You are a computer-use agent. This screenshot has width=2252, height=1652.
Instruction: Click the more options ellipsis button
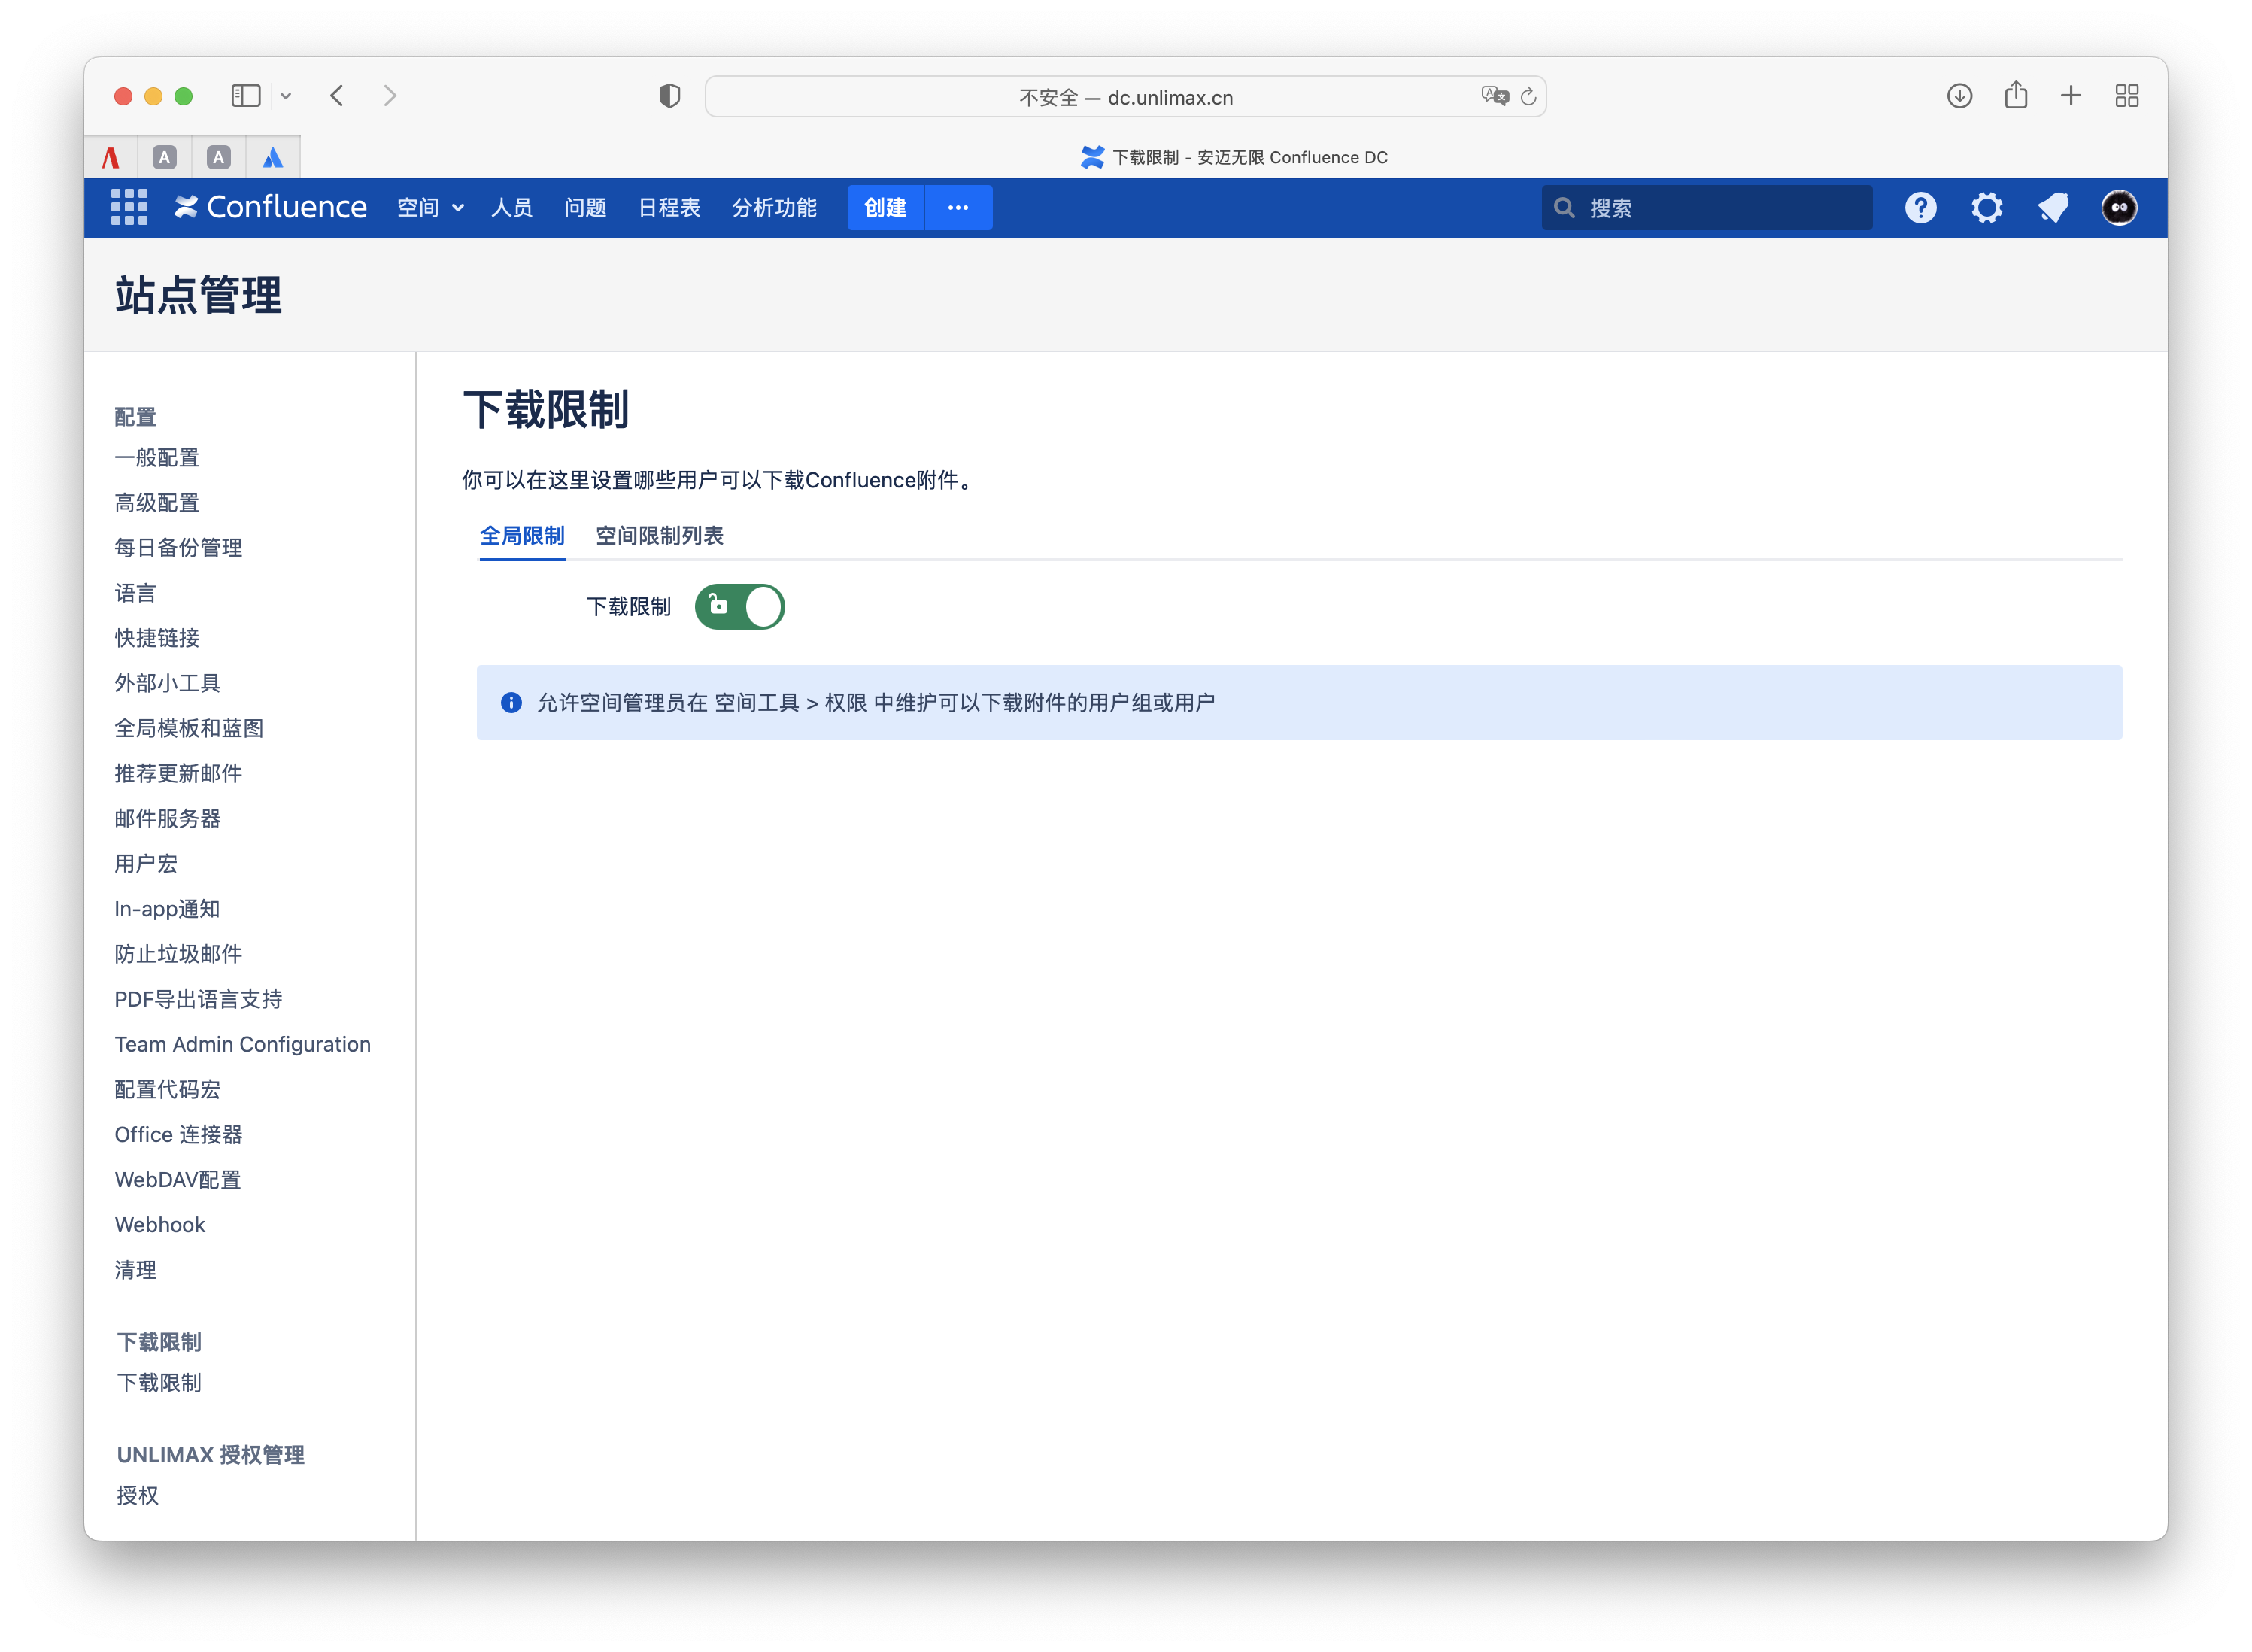(957, 208)
